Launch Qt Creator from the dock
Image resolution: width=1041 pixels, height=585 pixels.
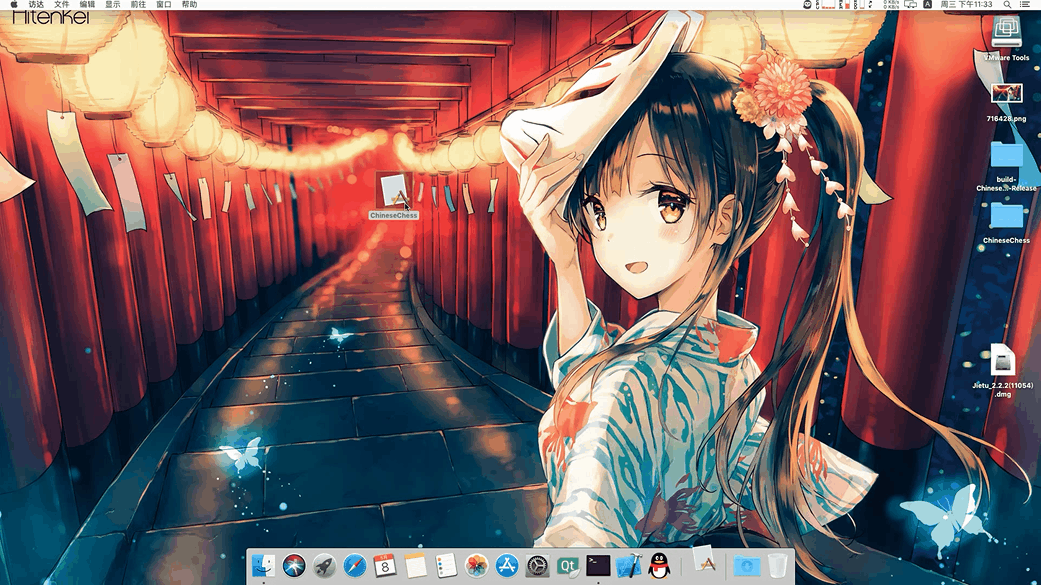568,566
